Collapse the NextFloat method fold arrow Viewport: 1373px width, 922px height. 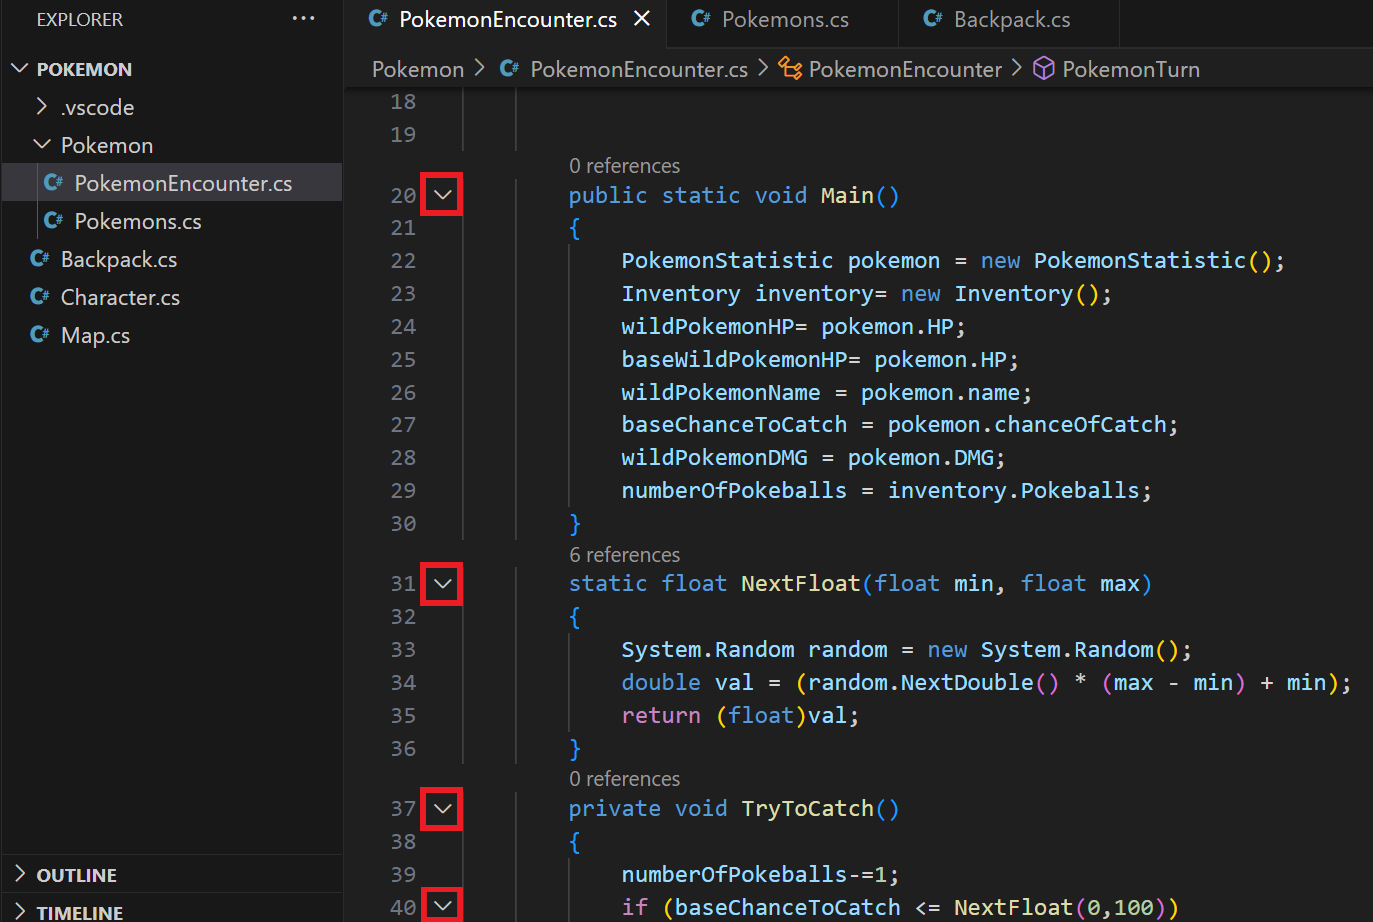(441, 583)
